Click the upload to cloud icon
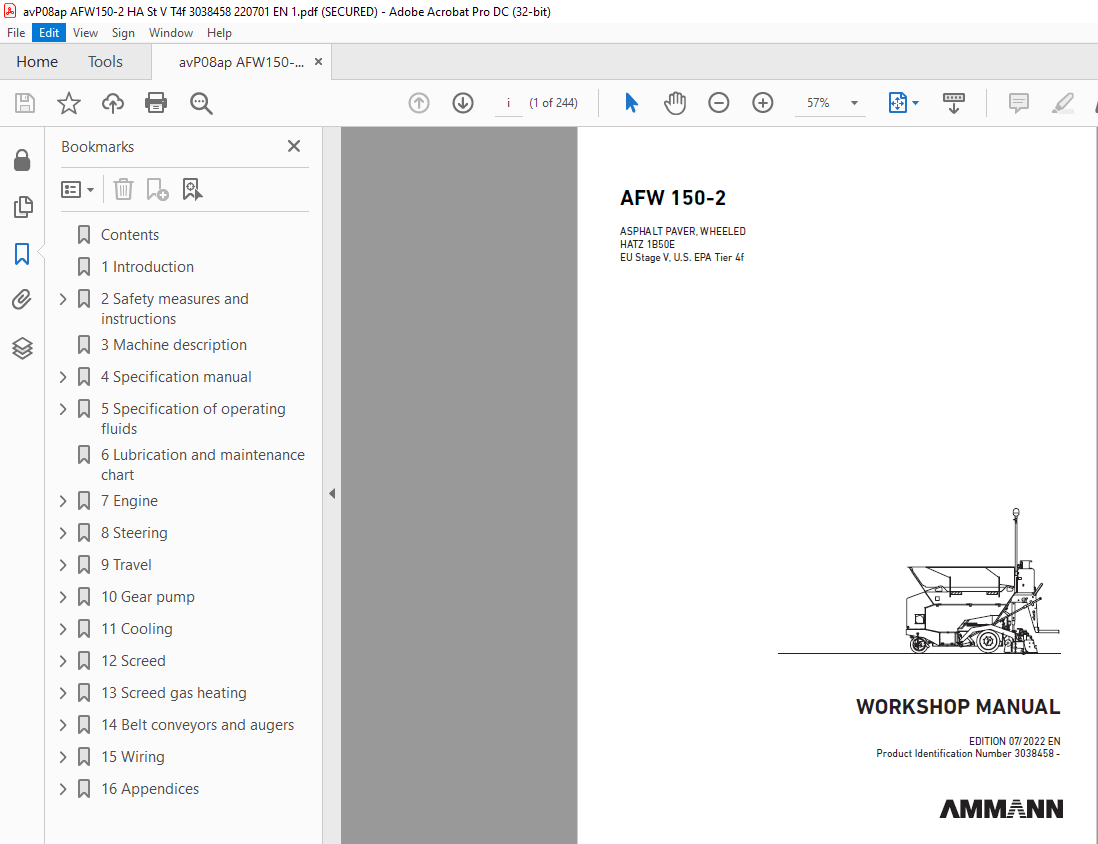Screen dimensions: 1098x844 (x=113, y=103)
